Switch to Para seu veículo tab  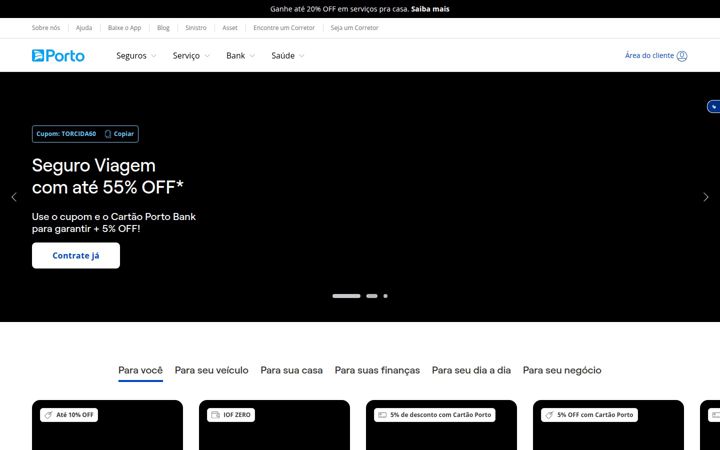pos(211,370)
